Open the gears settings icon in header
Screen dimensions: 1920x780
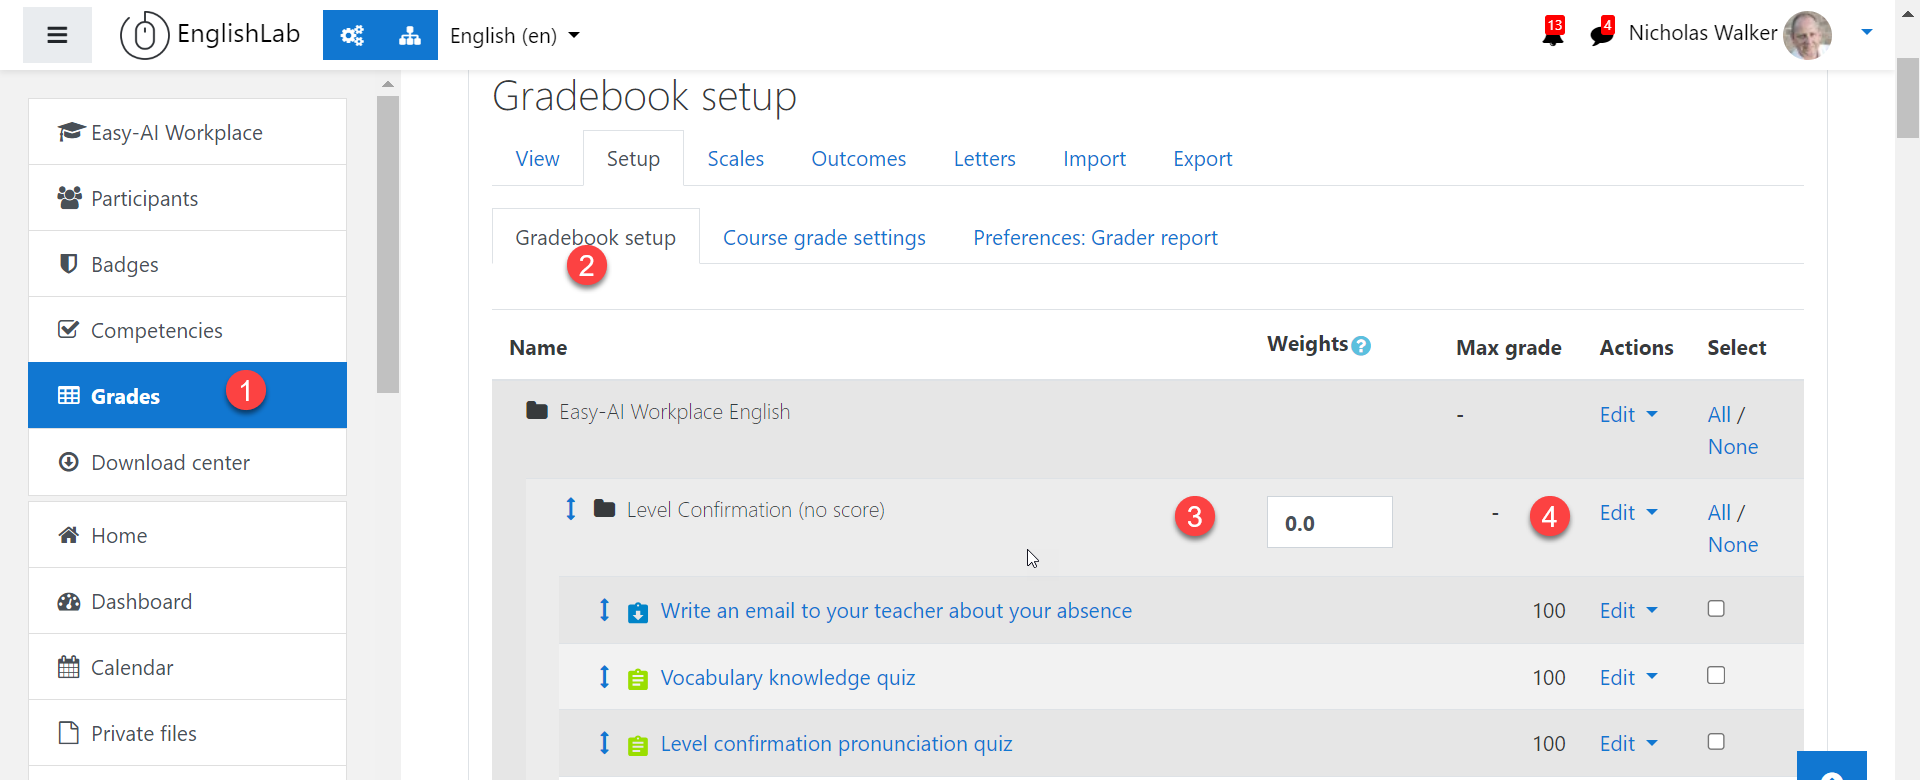click(352, 35)
